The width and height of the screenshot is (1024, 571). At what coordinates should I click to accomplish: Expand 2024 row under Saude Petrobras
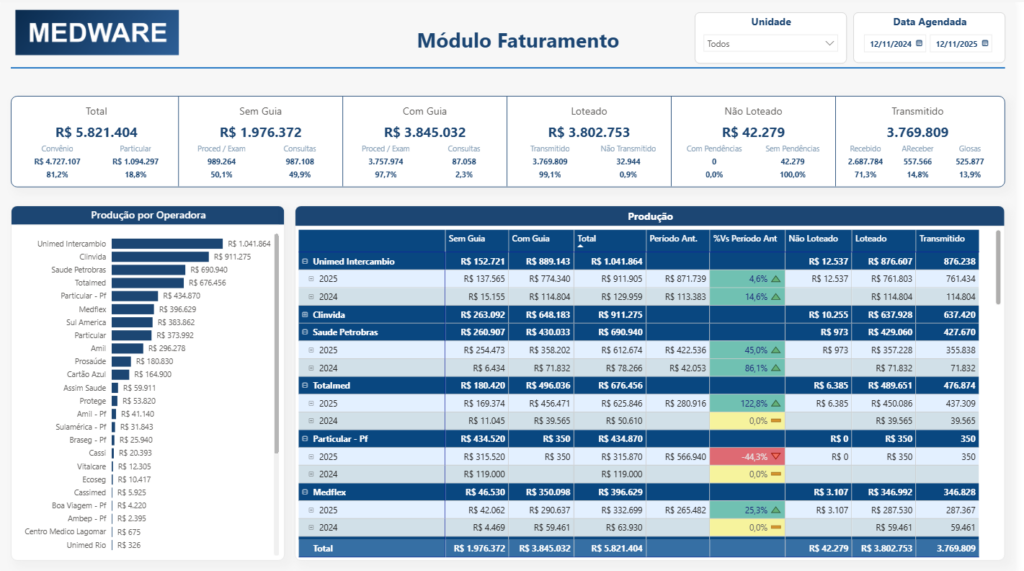312,368
